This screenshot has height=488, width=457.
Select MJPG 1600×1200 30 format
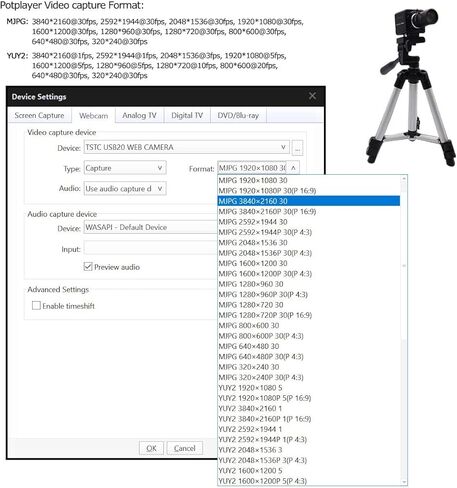click(x=309, y=263)
